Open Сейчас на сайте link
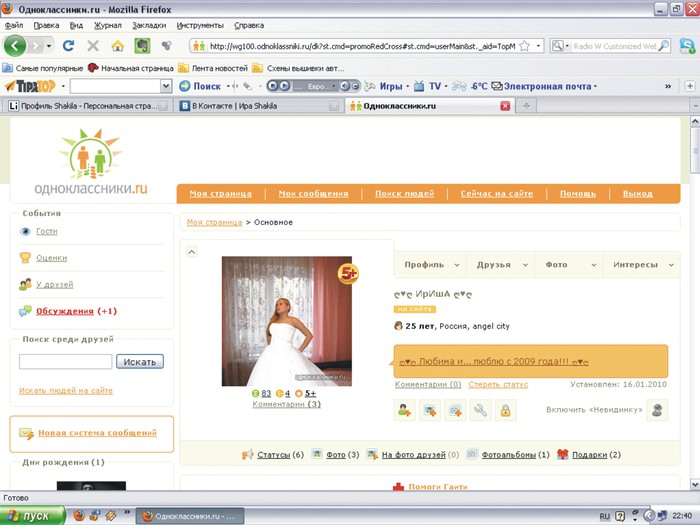The width and height of the screenshot is (700, 525). 497,194
